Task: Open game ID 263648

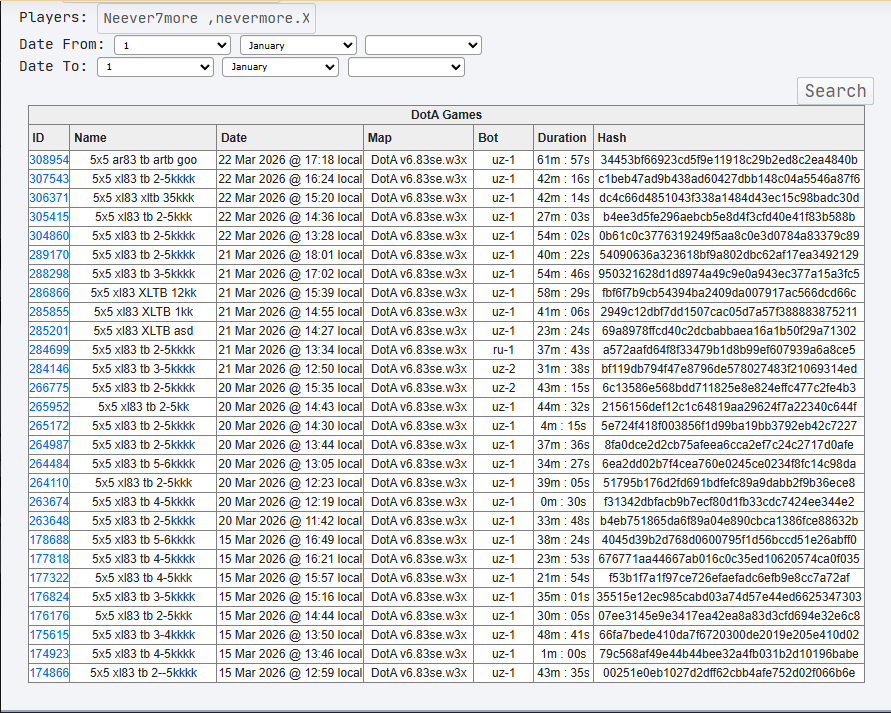Action: pos(49,521)
